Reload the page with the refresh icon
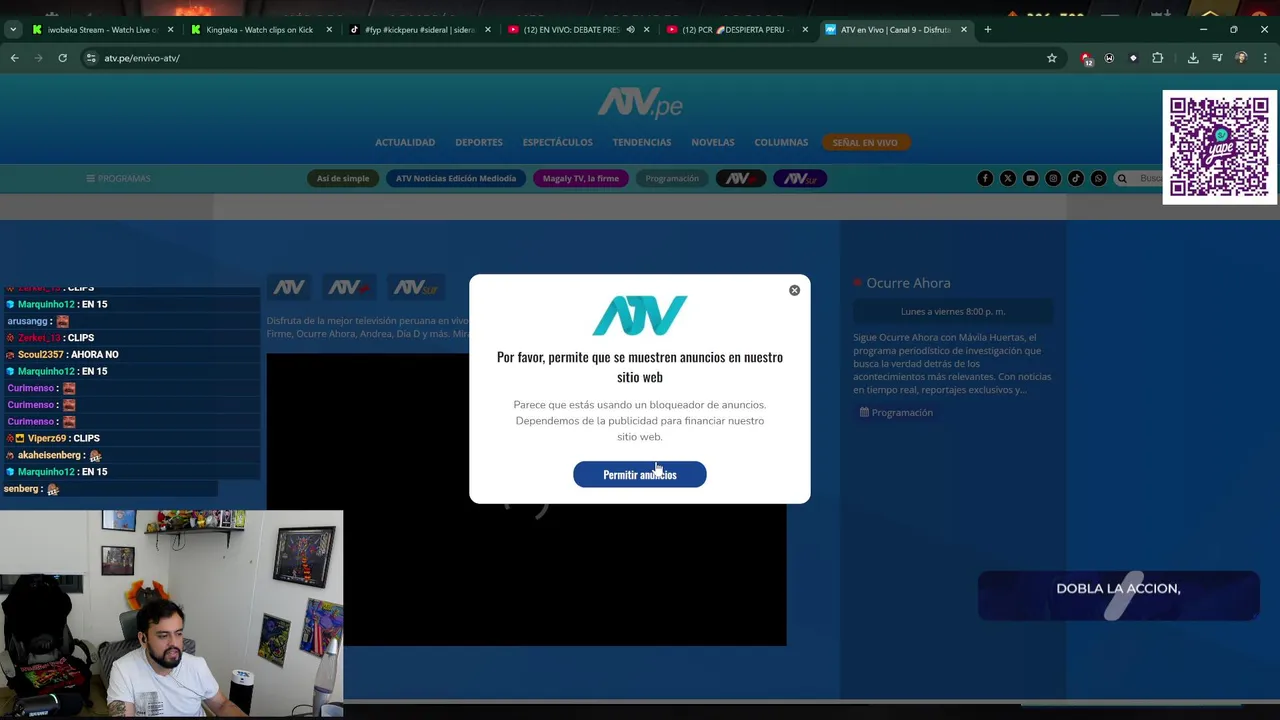The width and height of the screenshot is (1280, 720). coord(62,58)
